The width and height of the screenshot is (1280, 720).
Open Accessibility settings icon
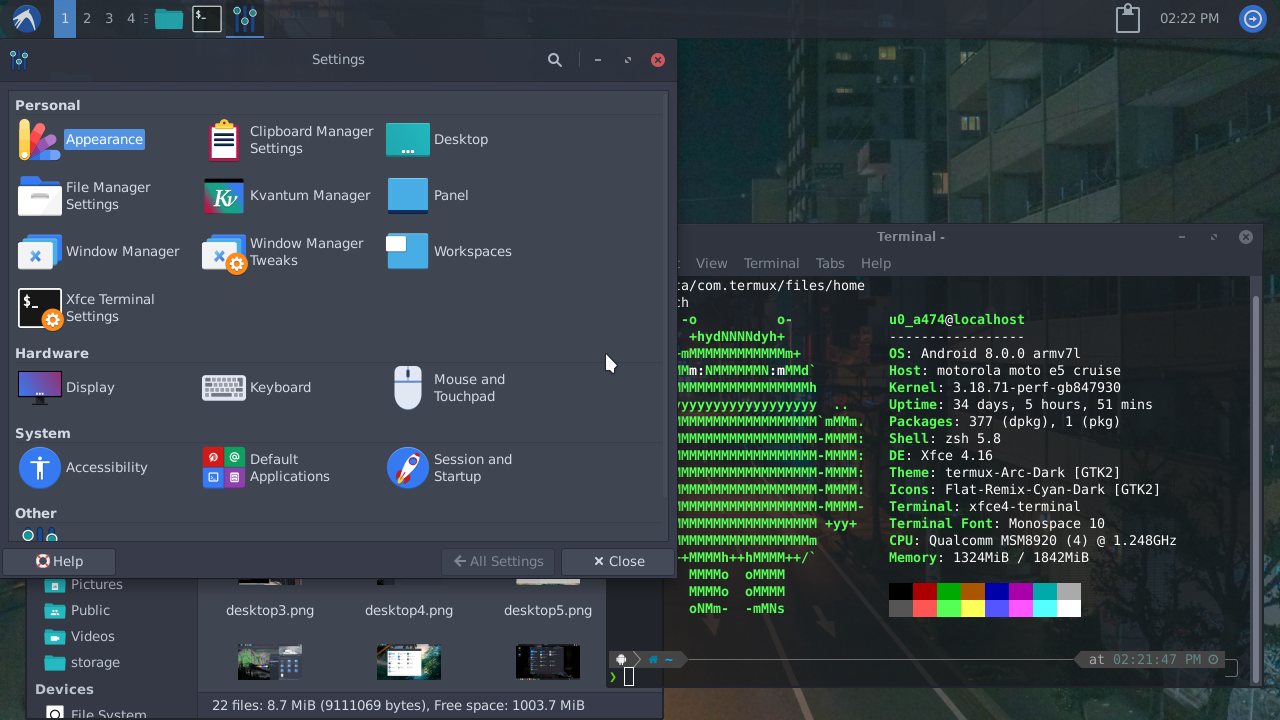coord(40,468)
